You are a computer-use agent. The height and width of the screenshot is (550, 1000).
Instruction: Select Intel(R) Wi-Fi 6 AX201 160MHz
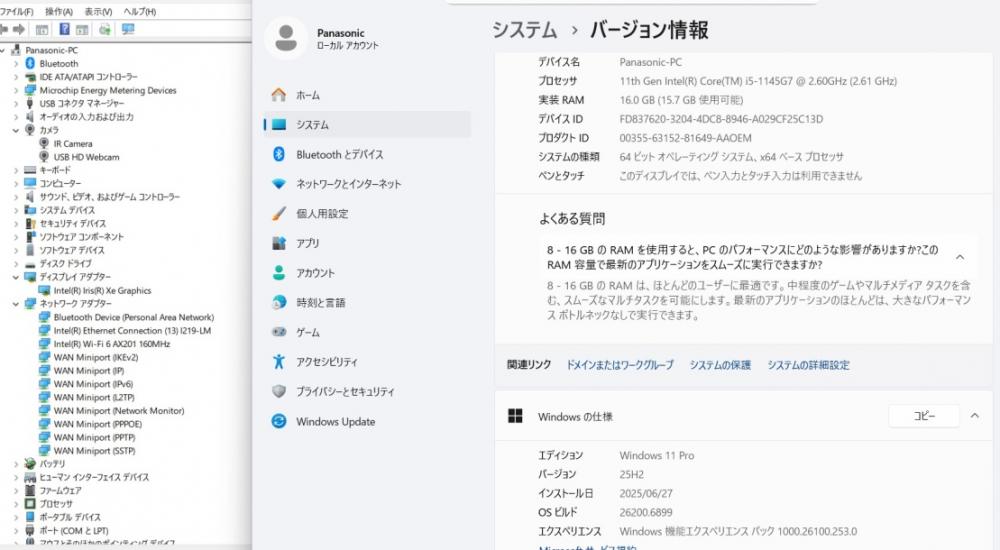112,344
